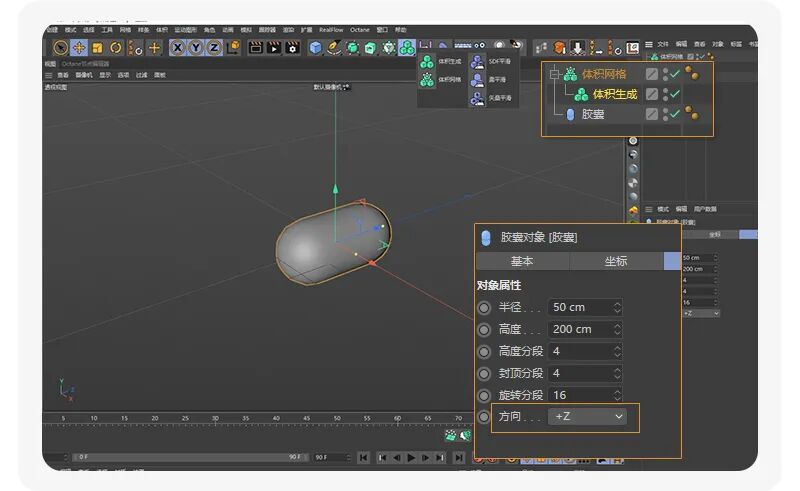This screenshot has height=491, width=800.
Task: Switch to the 基本 tab
Action: (522, 261)
